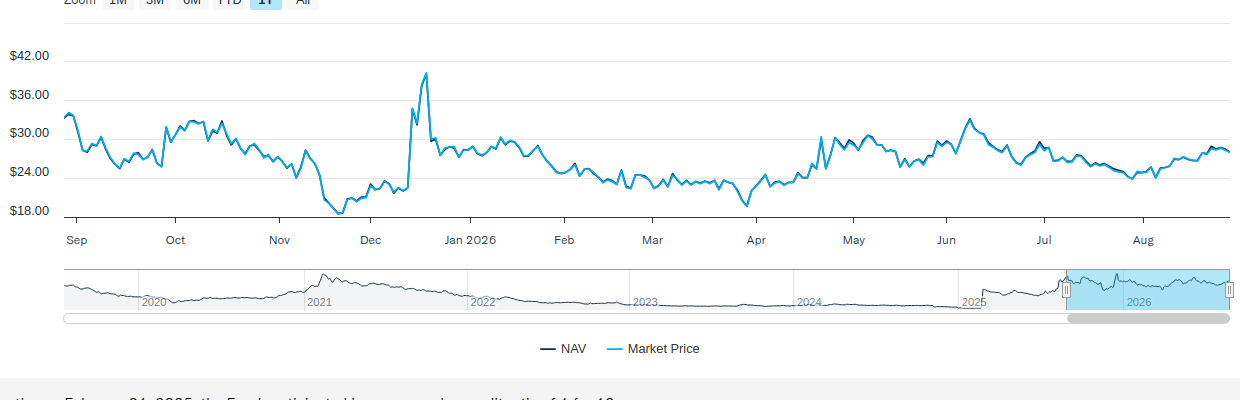Click the 2021 label in the navigator
1240x400 pixels.
(319, 302)
